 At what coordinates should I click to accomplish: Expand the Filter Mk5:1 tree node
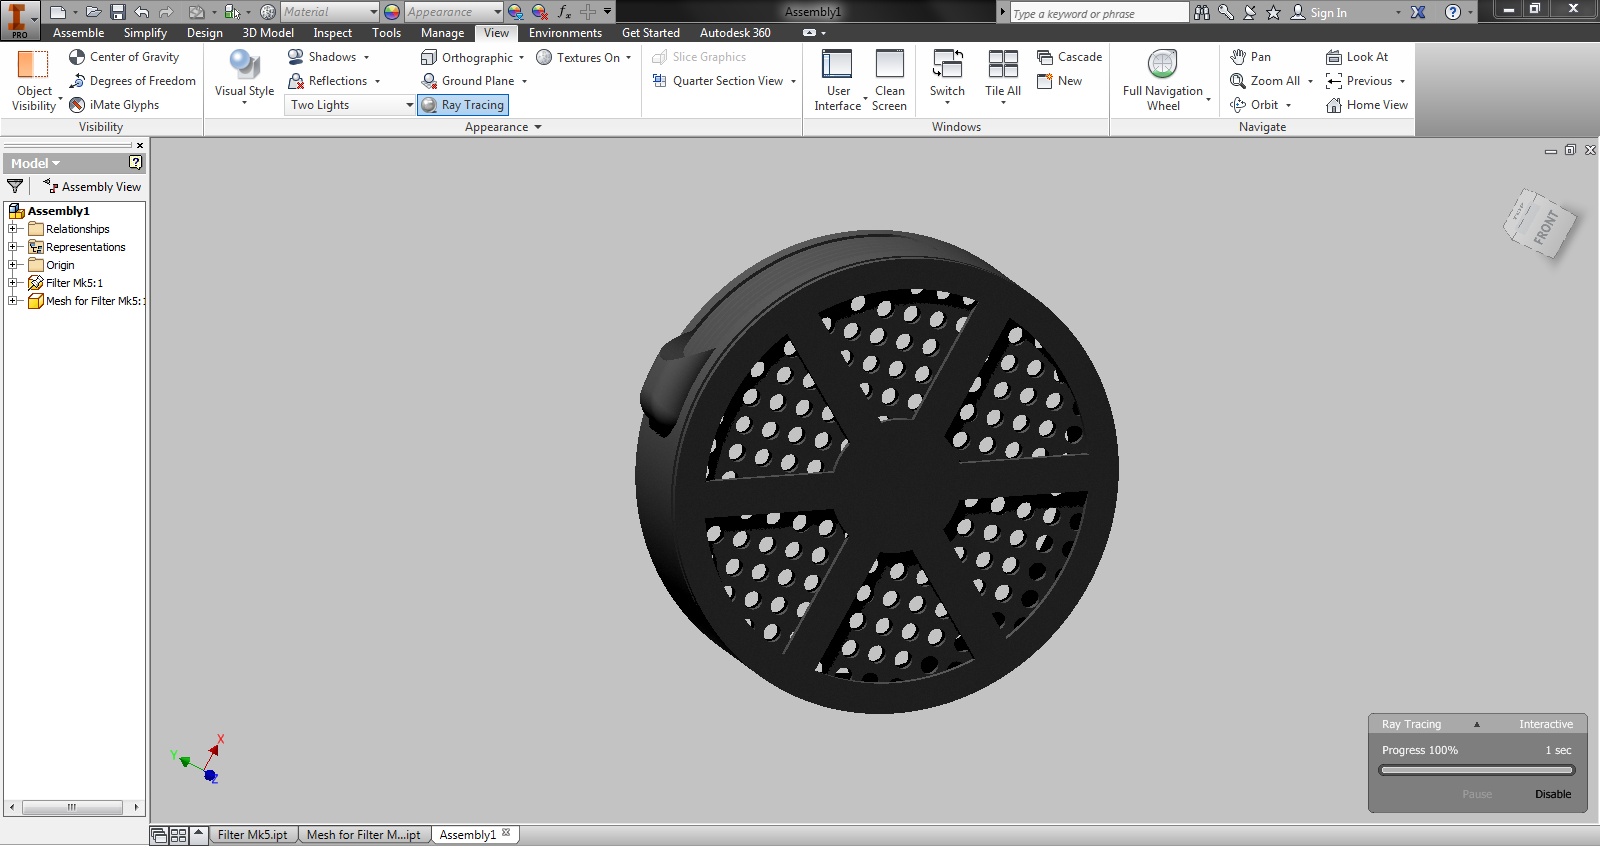pyautogui.click(x=13, y=283)
